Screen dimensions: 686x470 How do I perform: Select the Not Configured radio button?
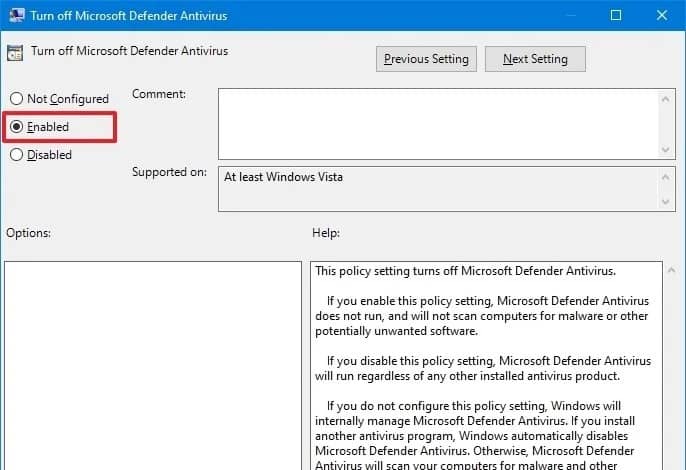[x=59, y=99]
